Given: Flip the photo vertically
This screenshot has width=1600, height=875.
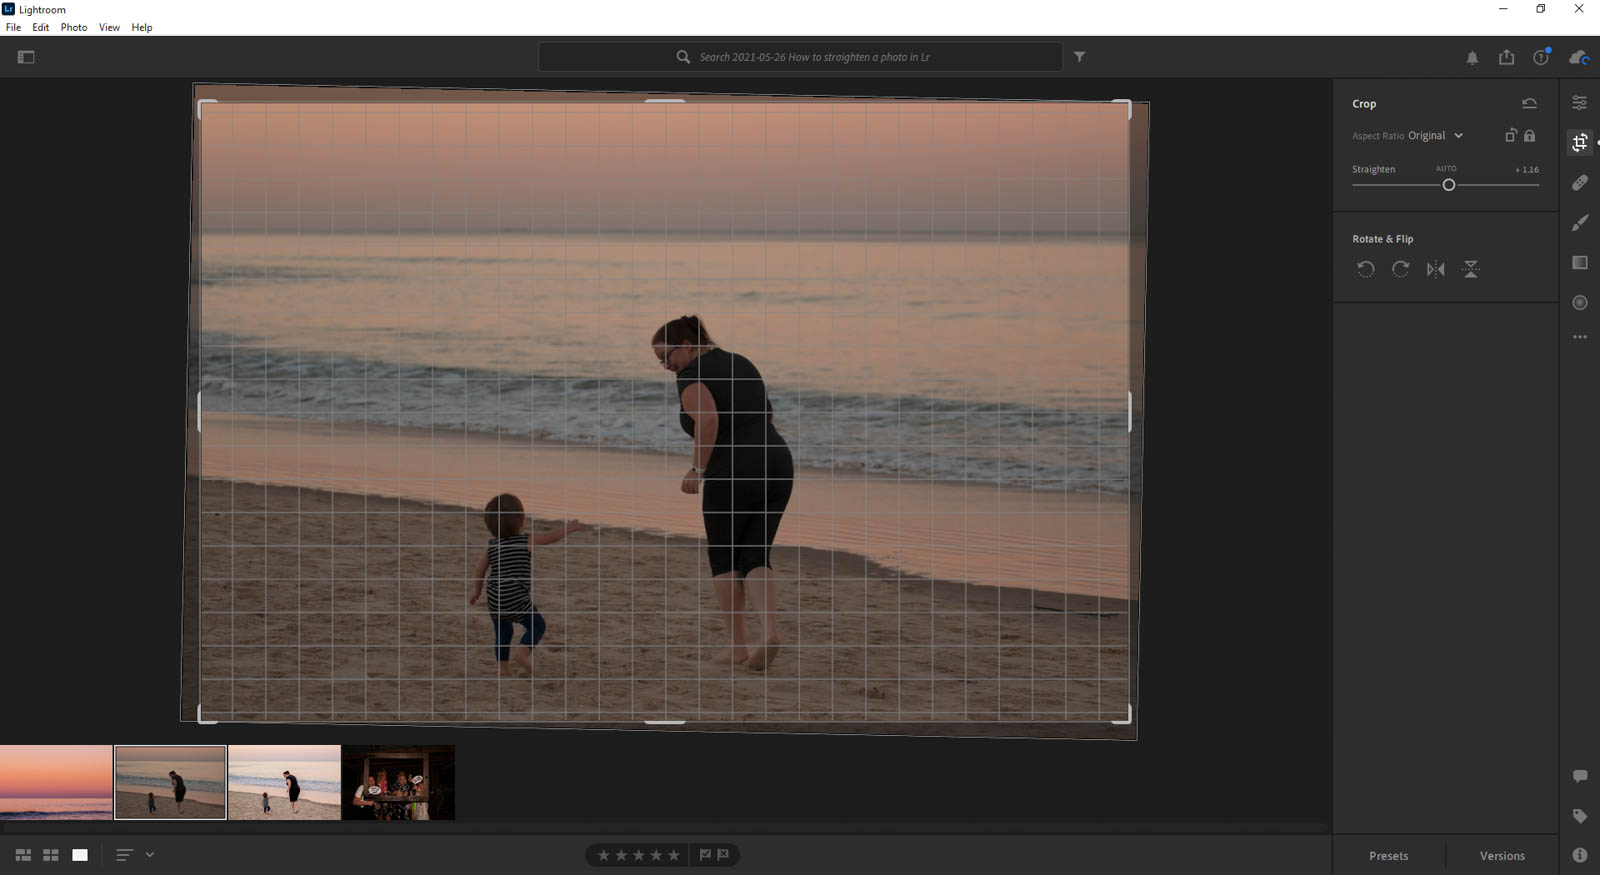Looking at the screenshot, I should [x=1470, y=269].
